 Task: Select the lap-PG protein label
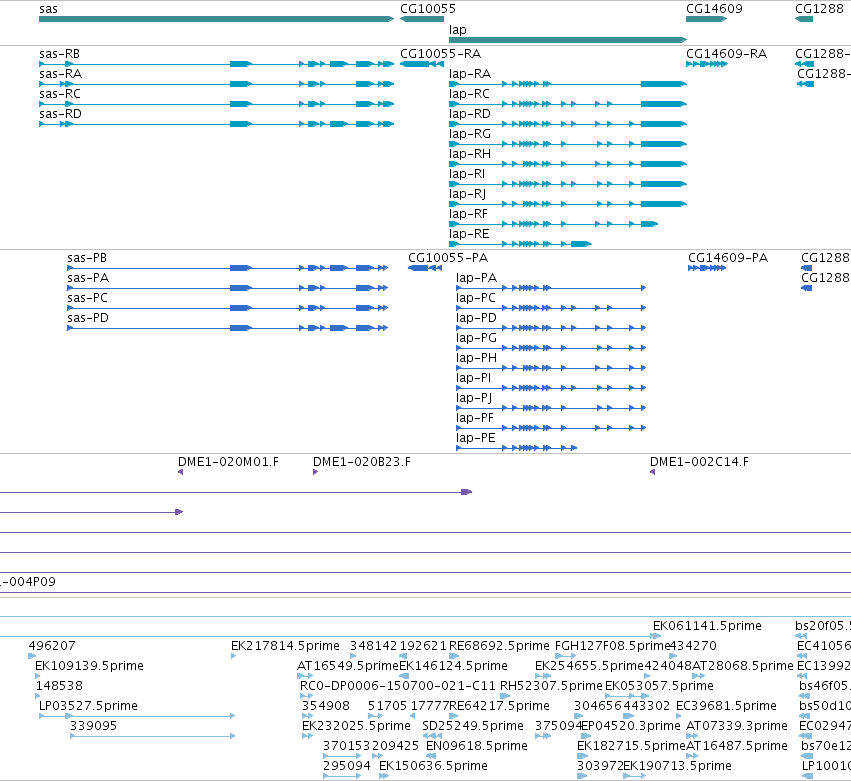pos(477,338)
